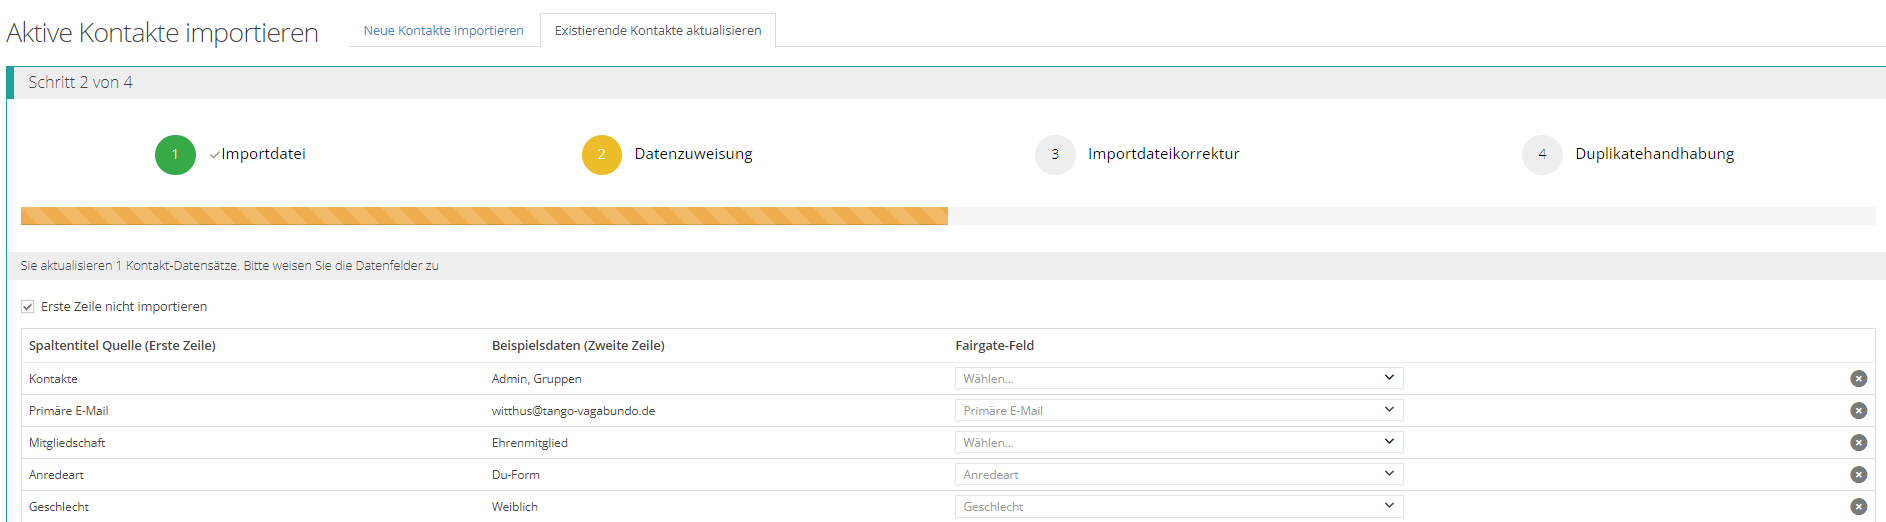Open Fairgate-Feld dropdown for Kontakte
This screenshot has width=1886, height=522.
(x=1178, y=379)
